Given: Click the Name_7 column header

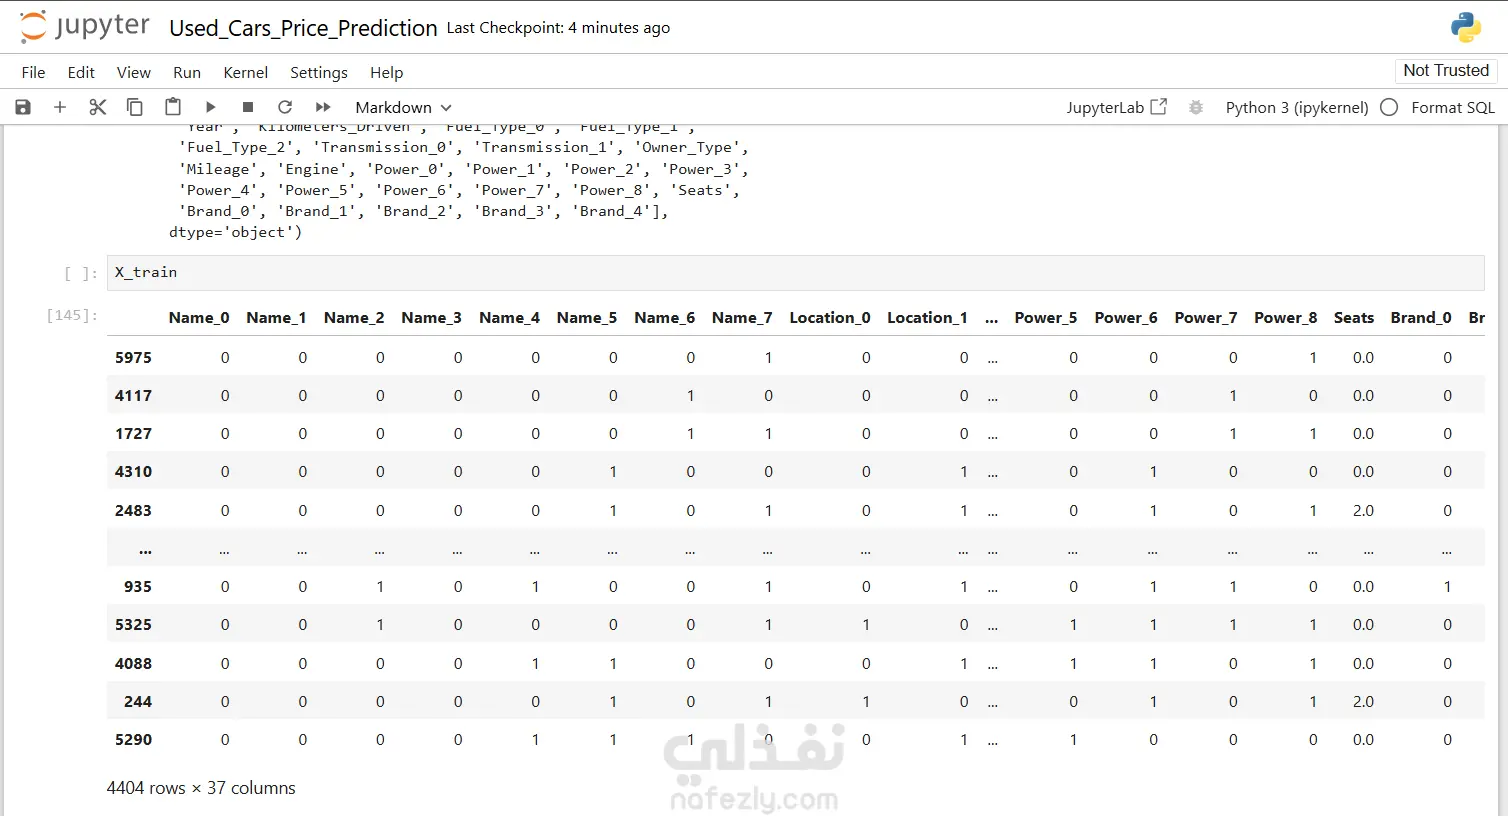Looking at the screenshot, I should click(742, 317).
